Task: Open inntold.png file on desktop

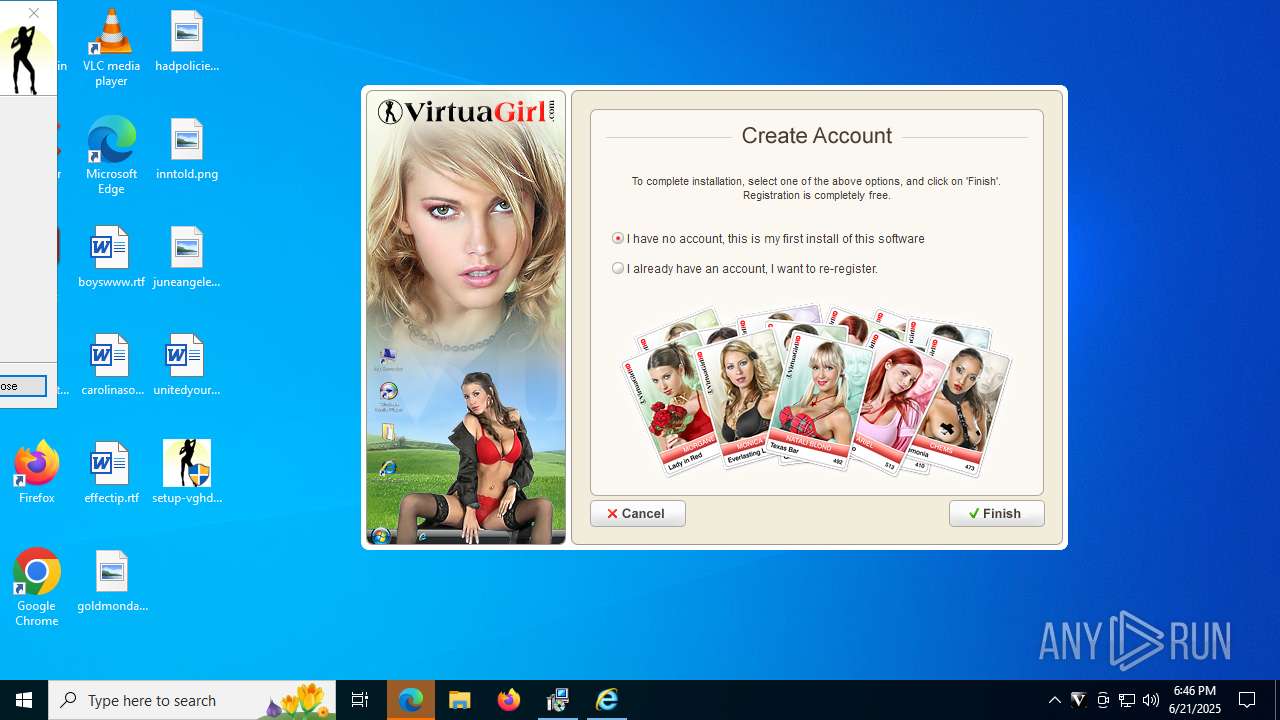Action: coord(187,150)
